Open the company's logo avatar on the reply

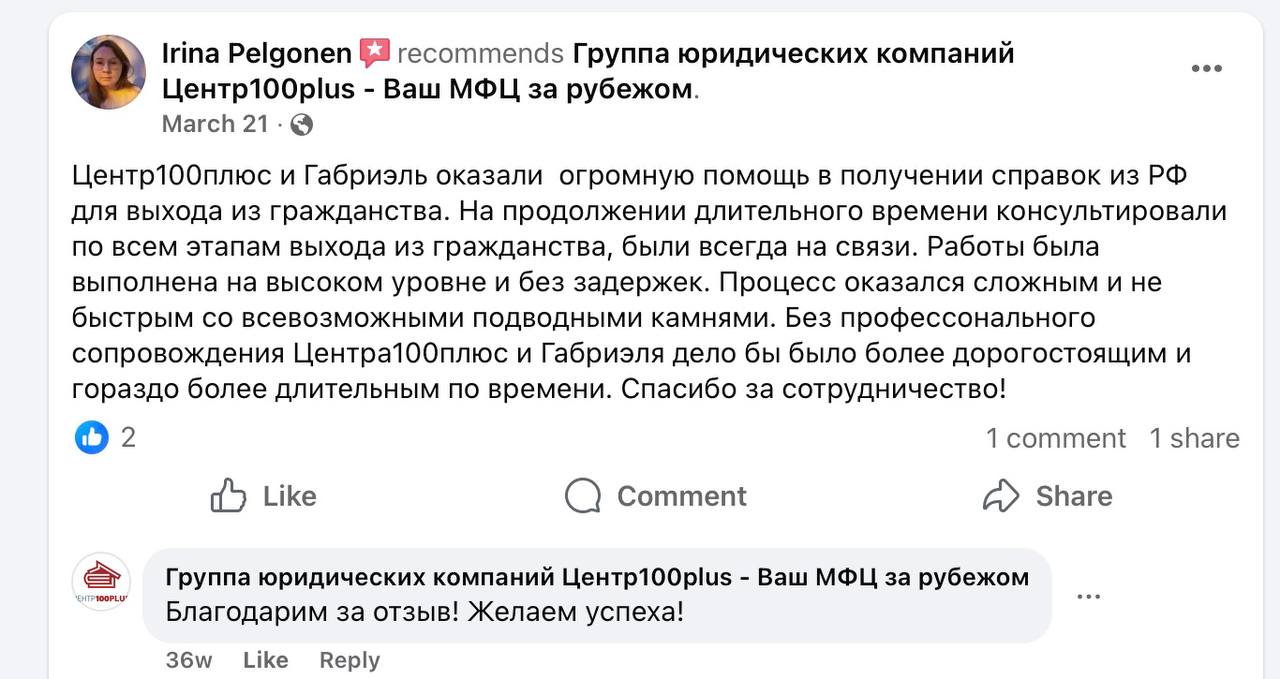[100, 581]
